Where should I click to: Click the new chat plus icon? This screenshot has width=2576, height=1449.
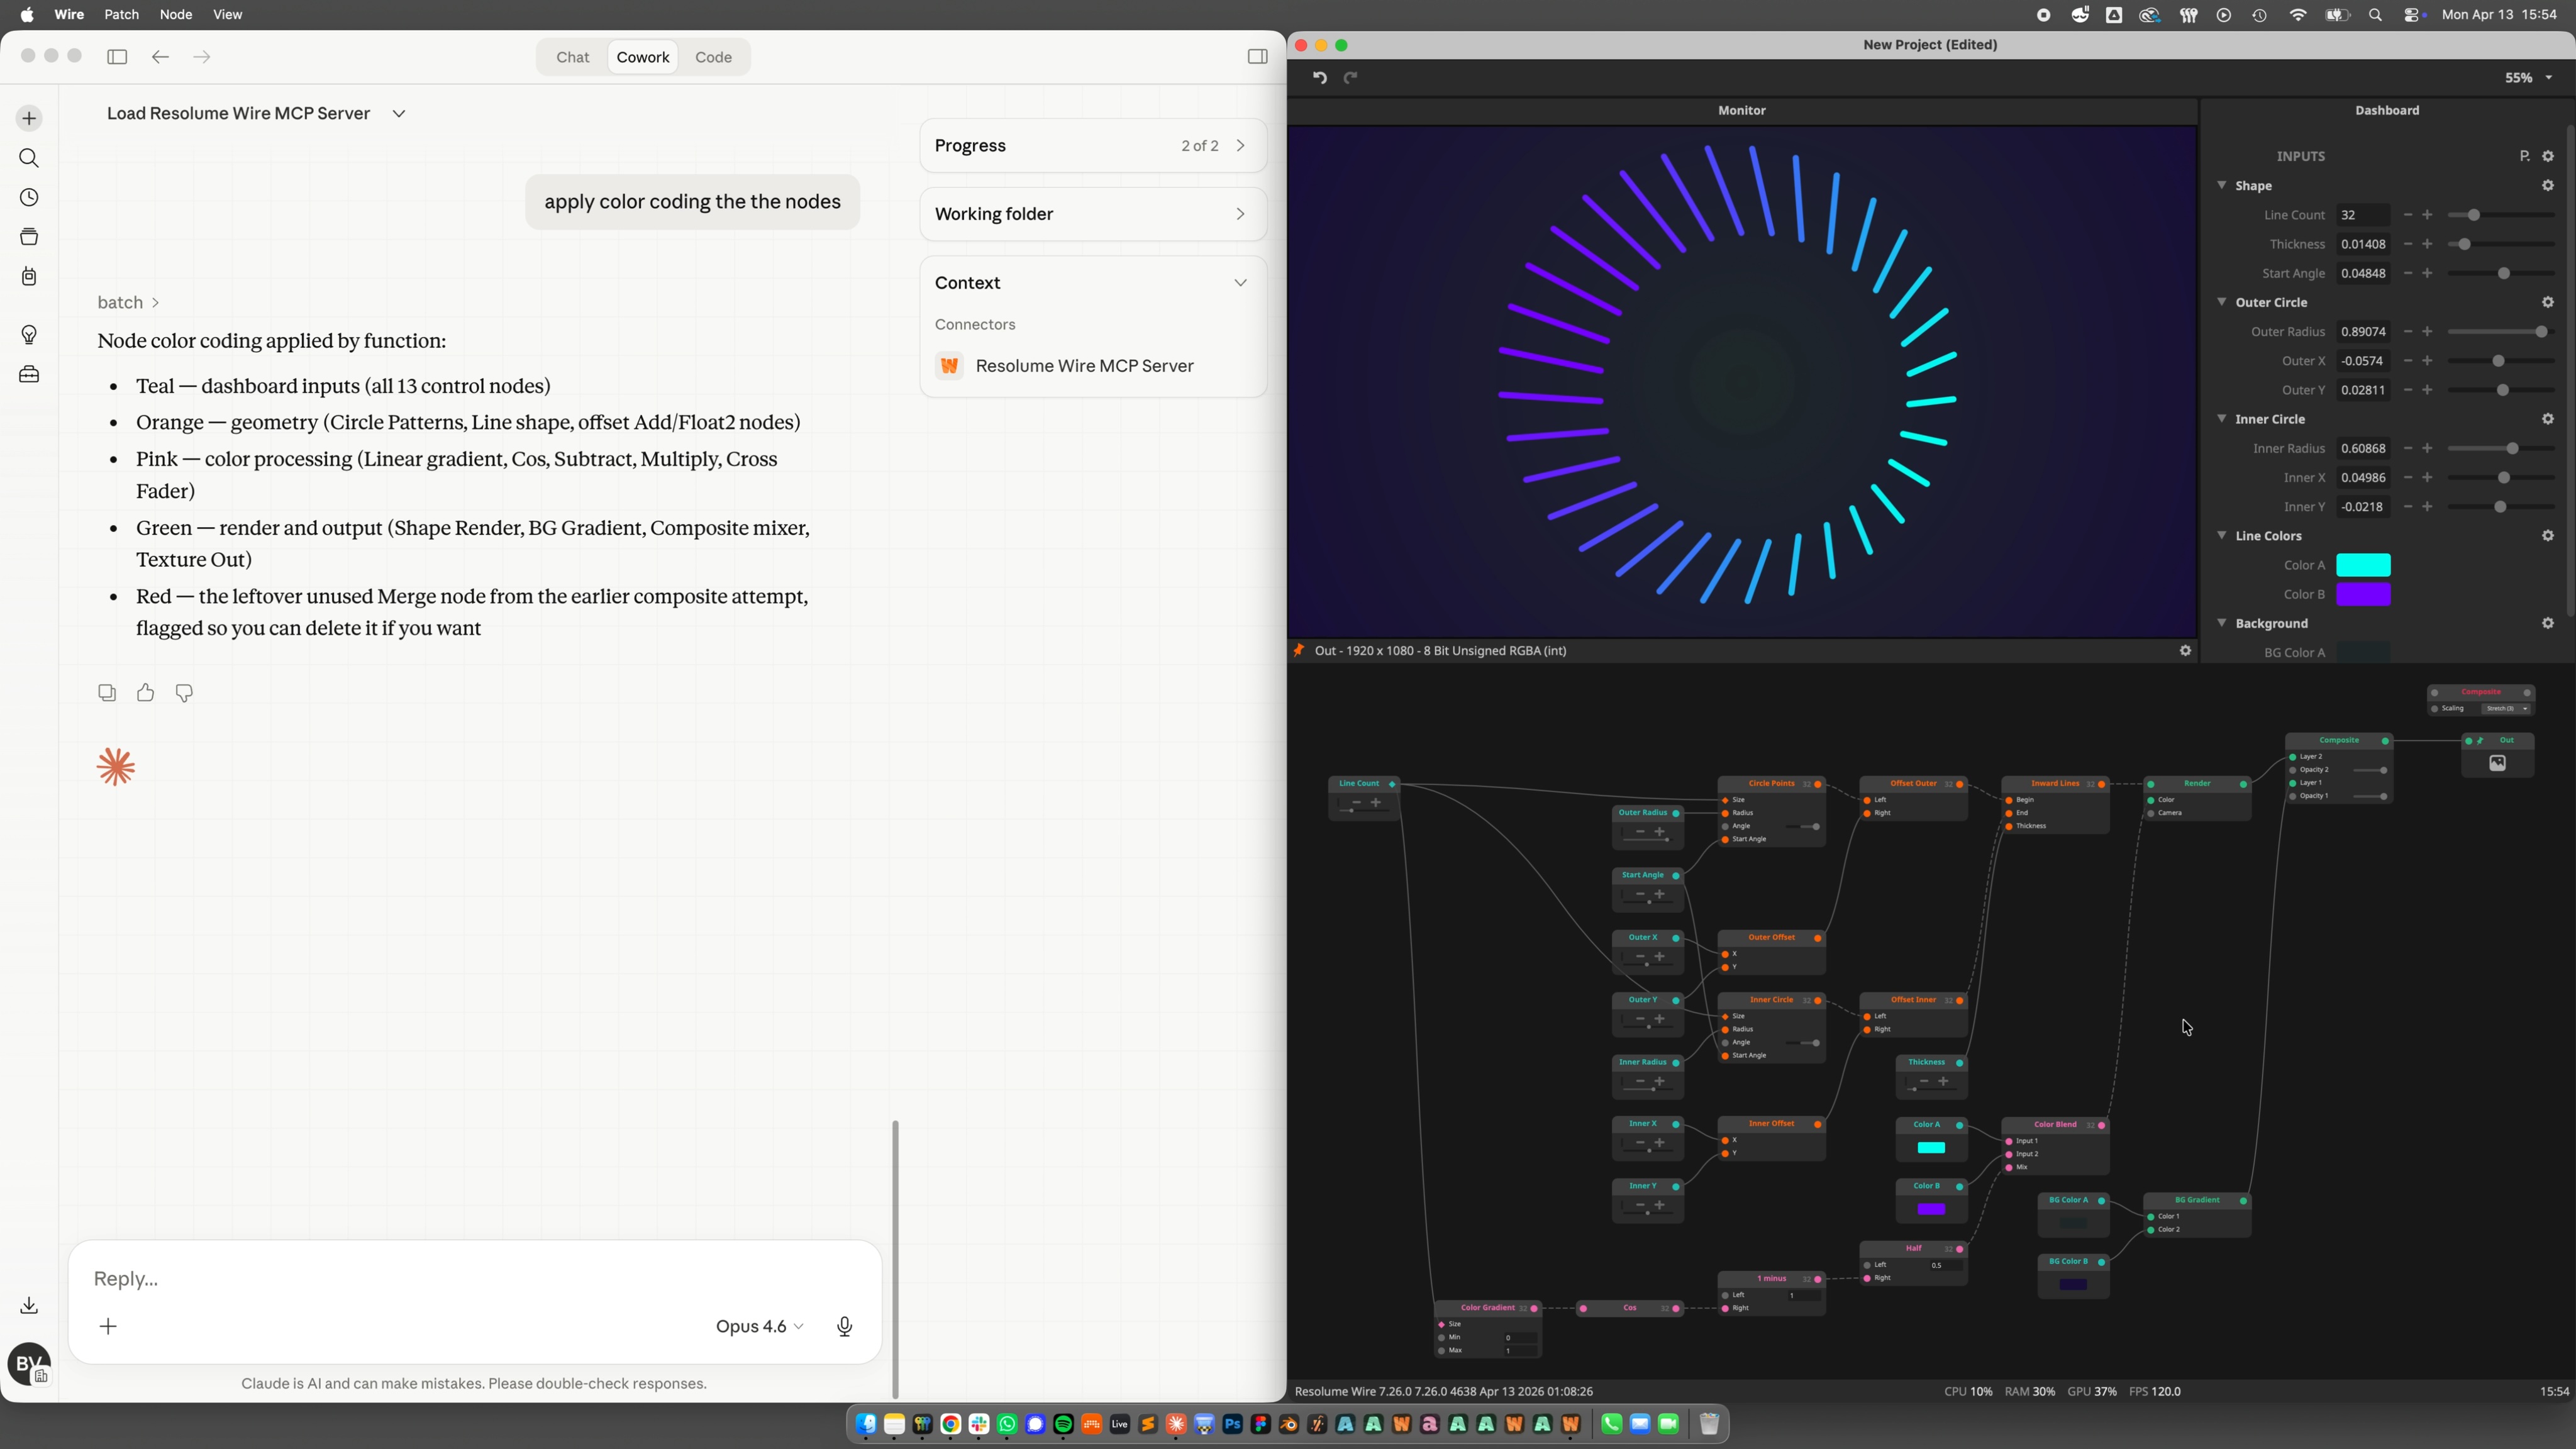pyautogui.click(x=29, y=119)
